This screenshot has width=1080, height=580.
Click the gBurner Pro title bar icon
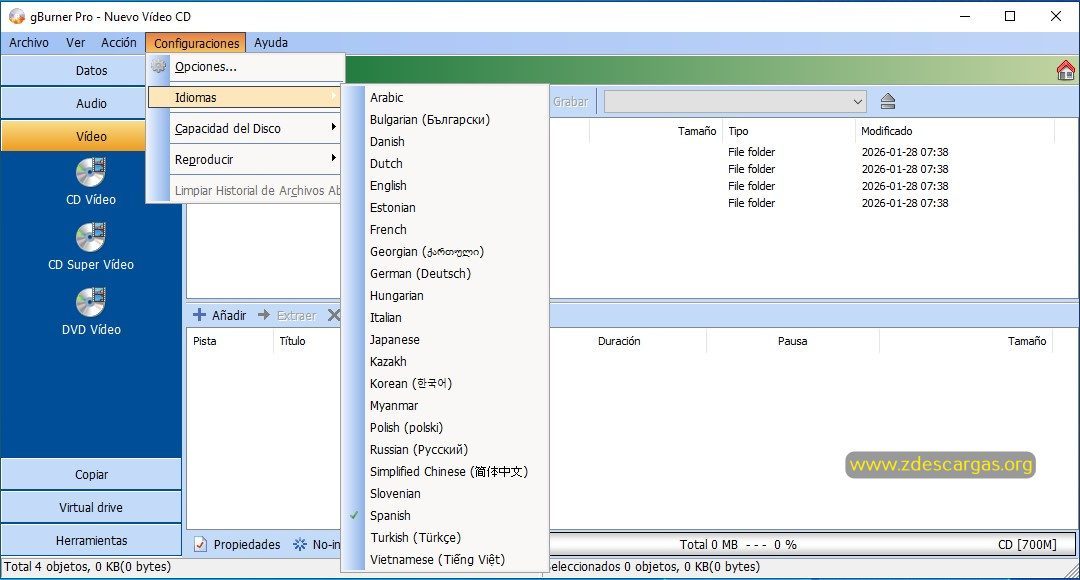pyautogui.click(x=17, y=16)
